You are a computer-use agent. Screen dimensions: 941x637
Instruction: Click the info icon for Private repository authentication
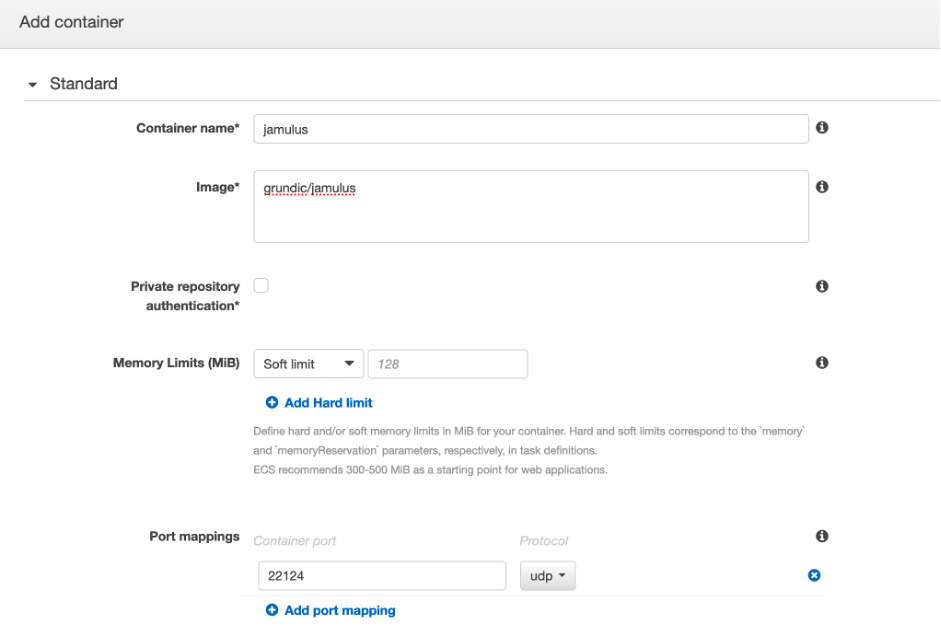pos(822,286)
